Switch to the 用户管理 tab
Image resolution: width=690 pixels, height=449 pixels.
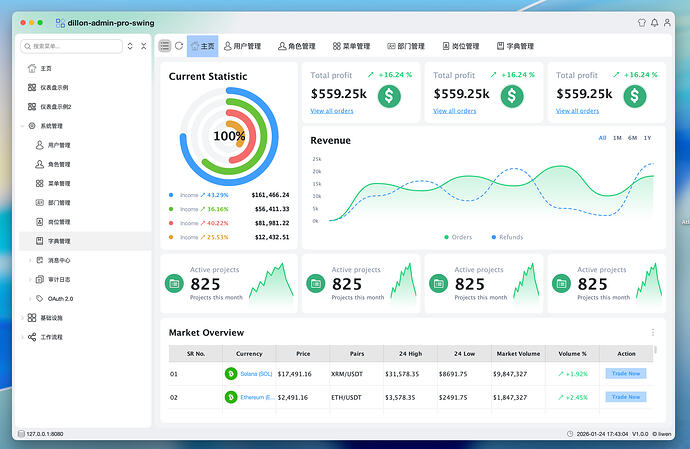coord(242,46)
